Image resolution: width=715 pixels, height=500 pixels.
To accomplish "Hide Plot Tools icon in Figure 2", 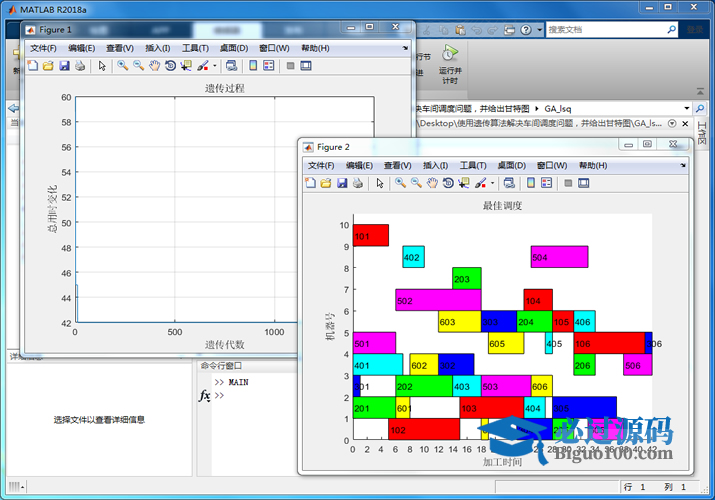I will click(568, 183).
